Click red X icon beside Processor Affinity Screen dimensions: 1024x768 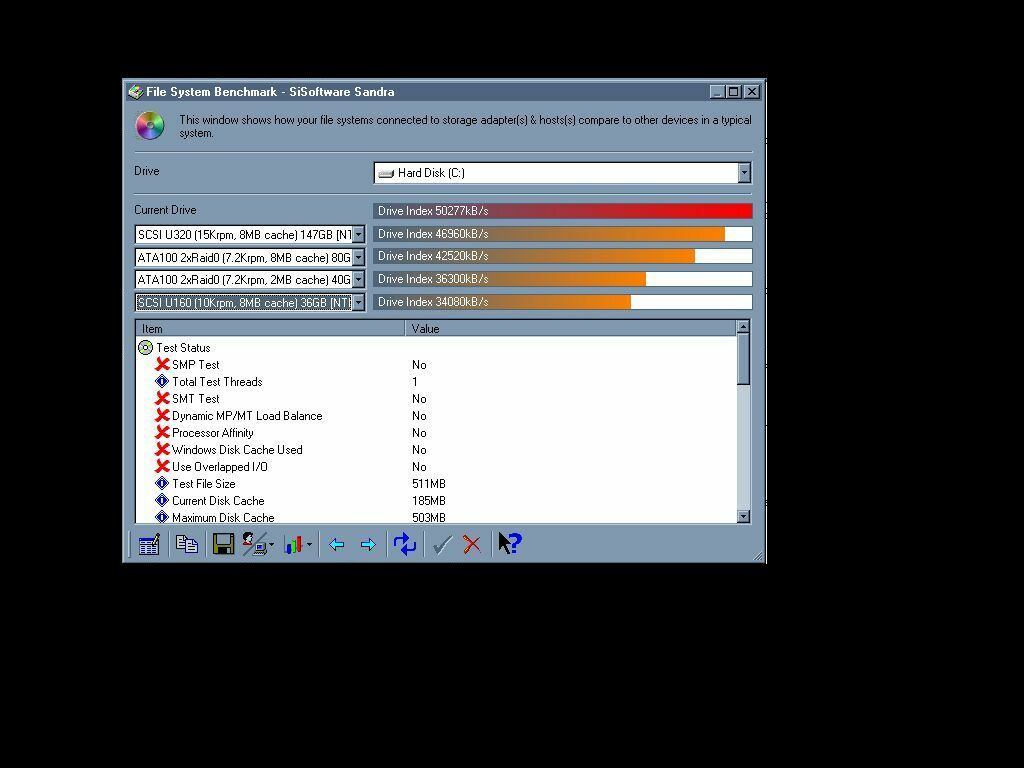[163, 432]
